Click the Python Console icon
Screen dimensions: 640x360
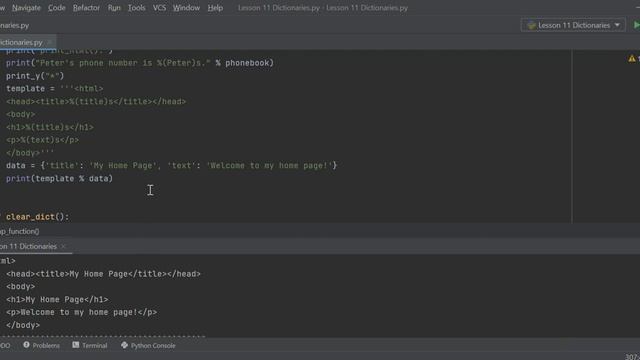tap(124, 345)
